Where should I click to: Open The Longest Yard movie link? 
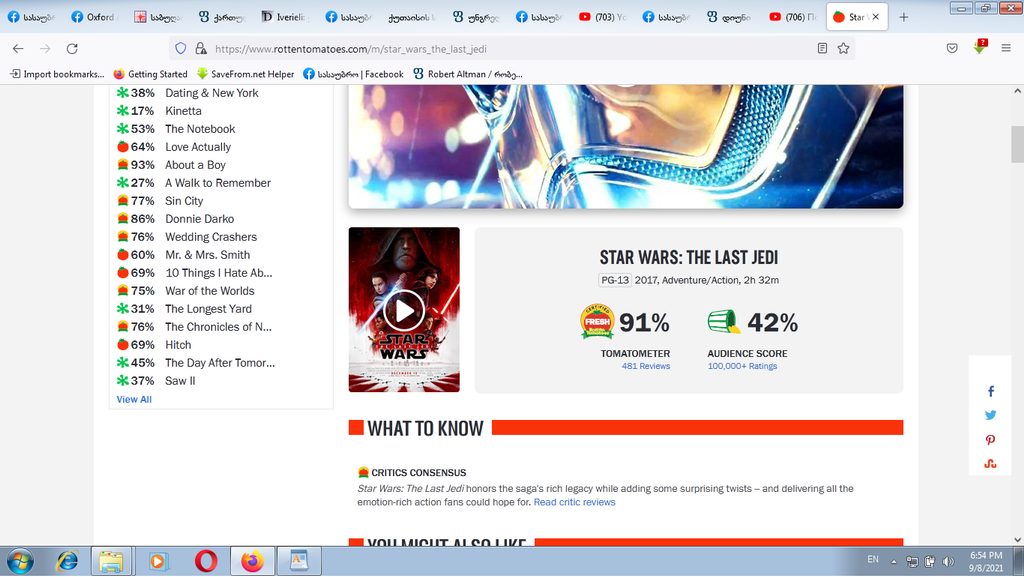(x=208, y=309)
